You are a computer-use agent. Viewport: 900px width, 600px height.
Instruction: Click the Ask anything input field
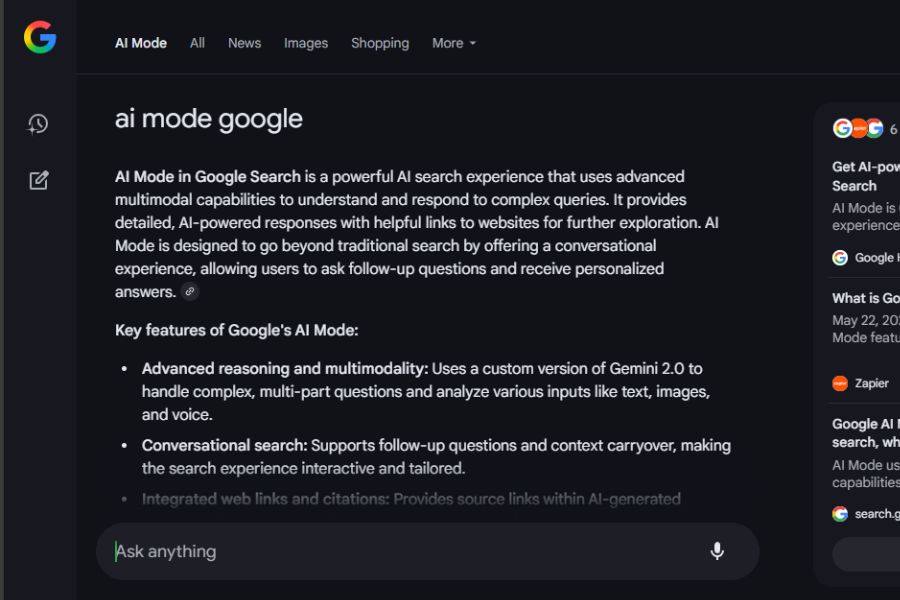[x=400, y=551]
